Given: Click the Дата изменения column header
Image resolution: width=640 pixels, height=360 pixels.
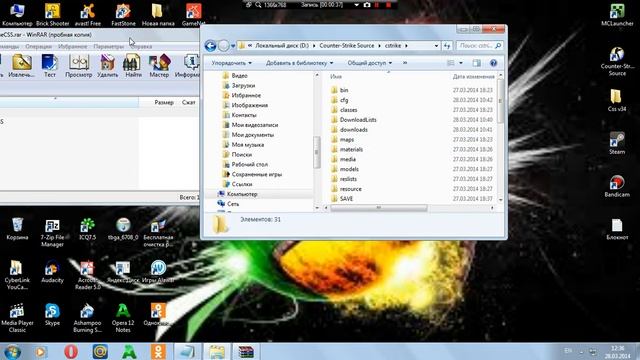Looking at the screenshot, I should click(x=473, y=76).
